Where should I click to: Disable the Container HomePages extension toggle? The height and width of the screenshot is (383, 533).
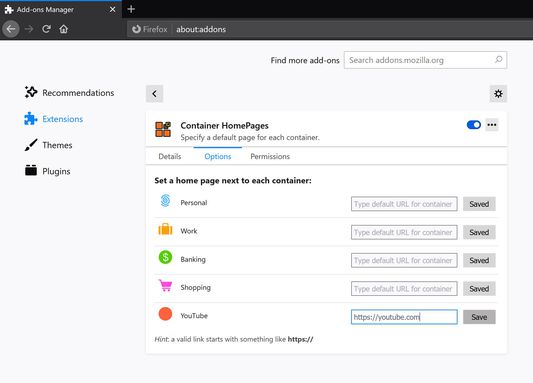point(474,125)
